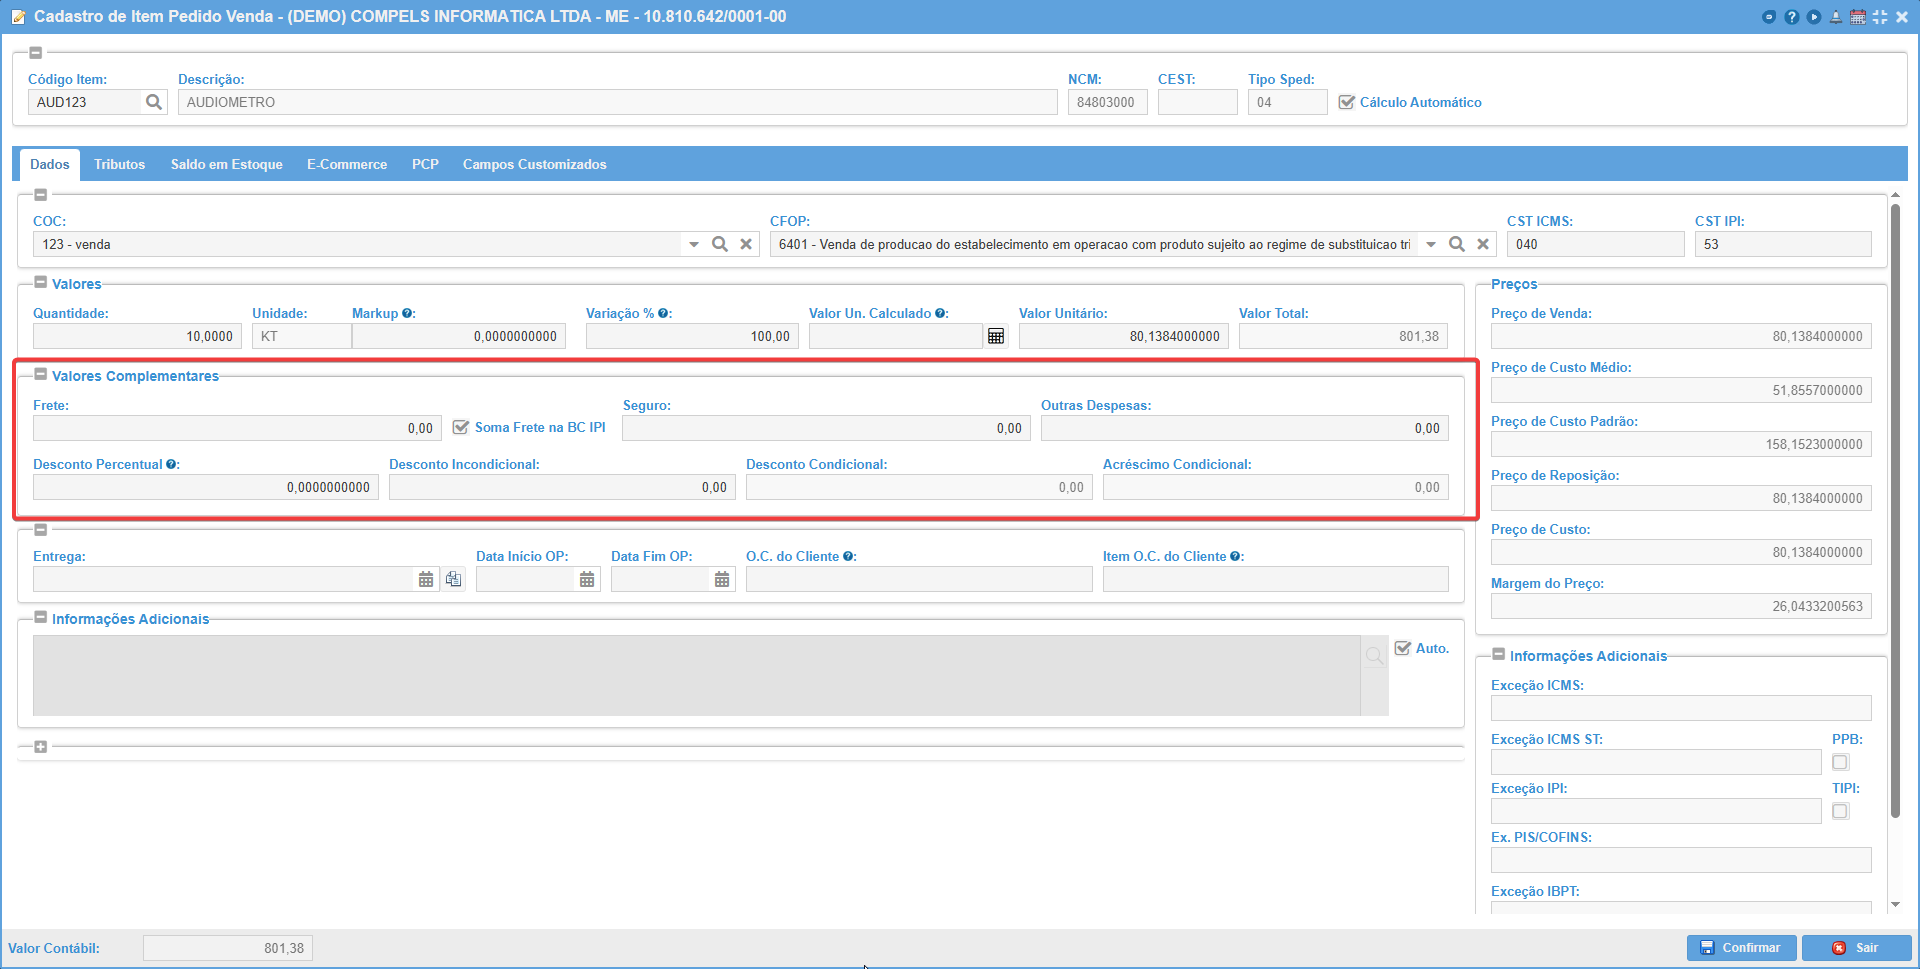Click the CST ICMS field
The width and height of the screenshot is (1920, 969).
[1596, 244]
